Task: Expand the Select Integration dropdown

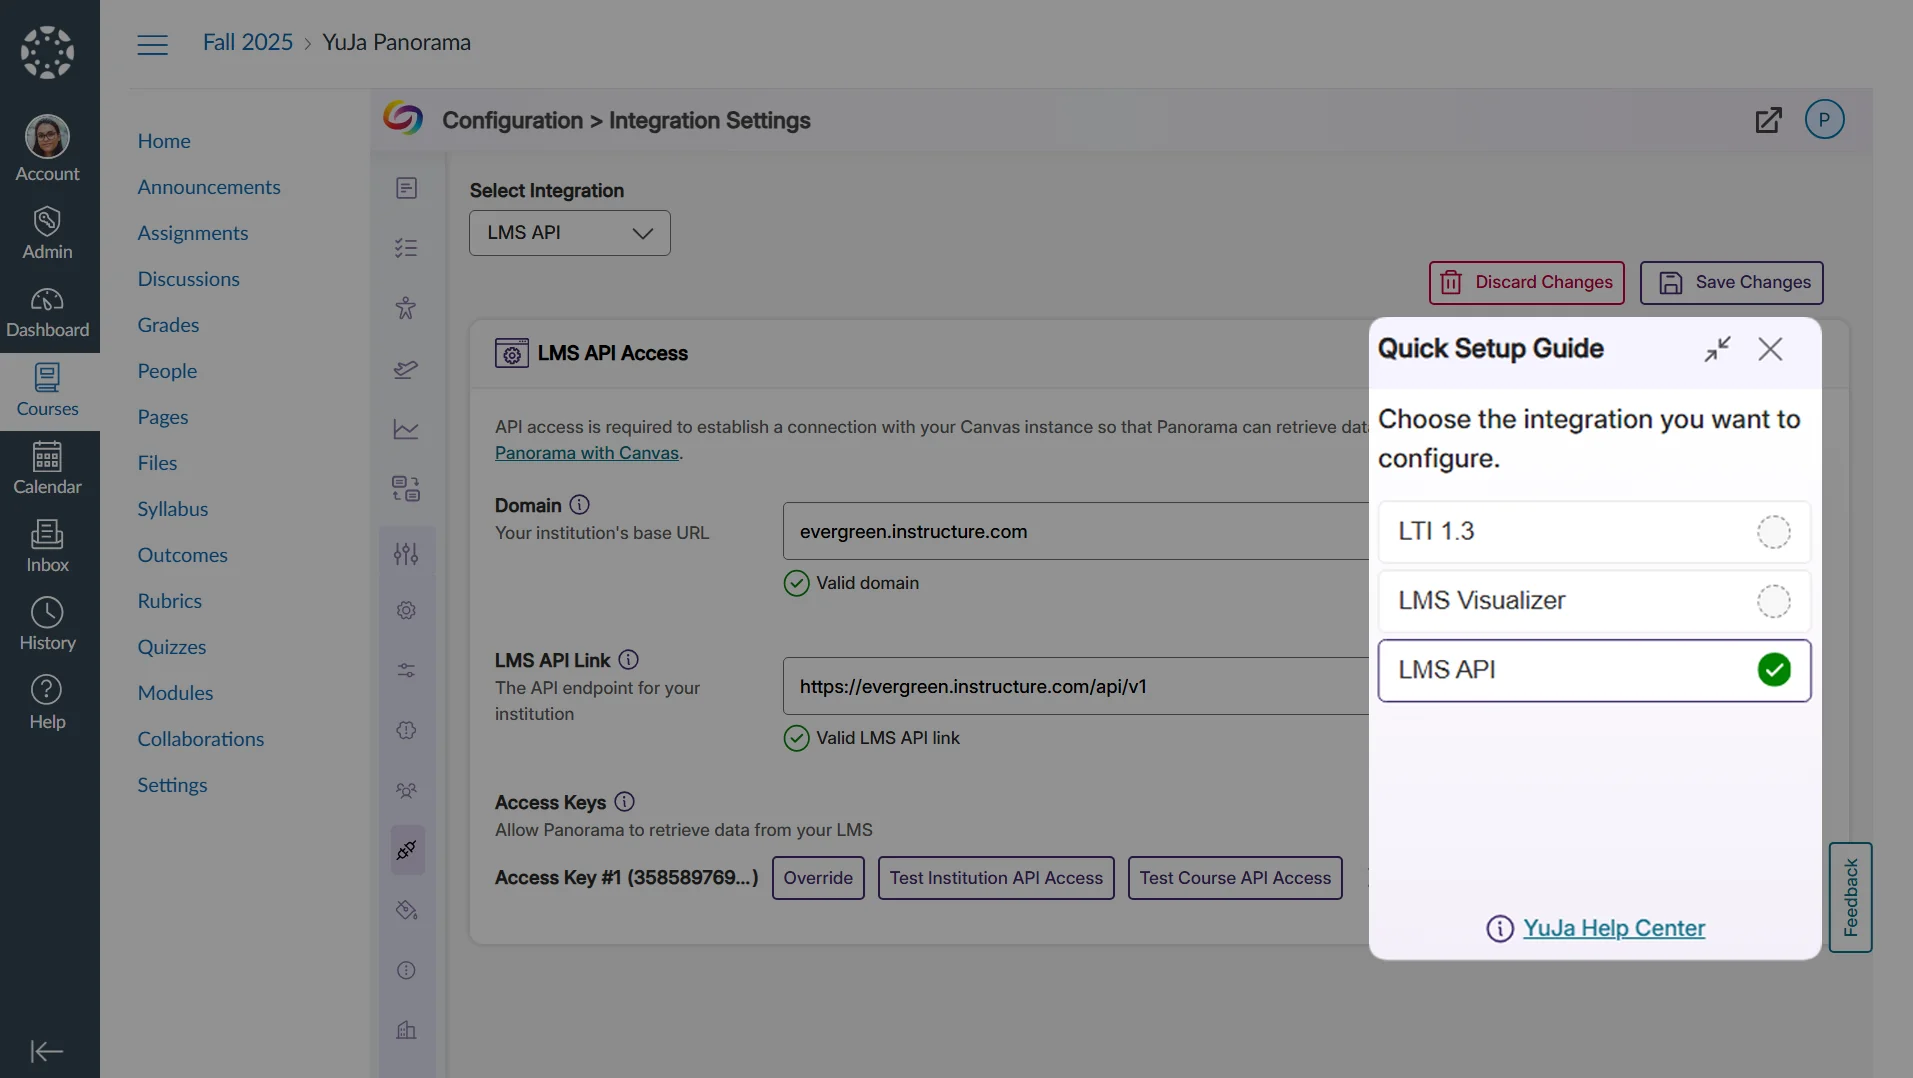Action: coord(569,233)
